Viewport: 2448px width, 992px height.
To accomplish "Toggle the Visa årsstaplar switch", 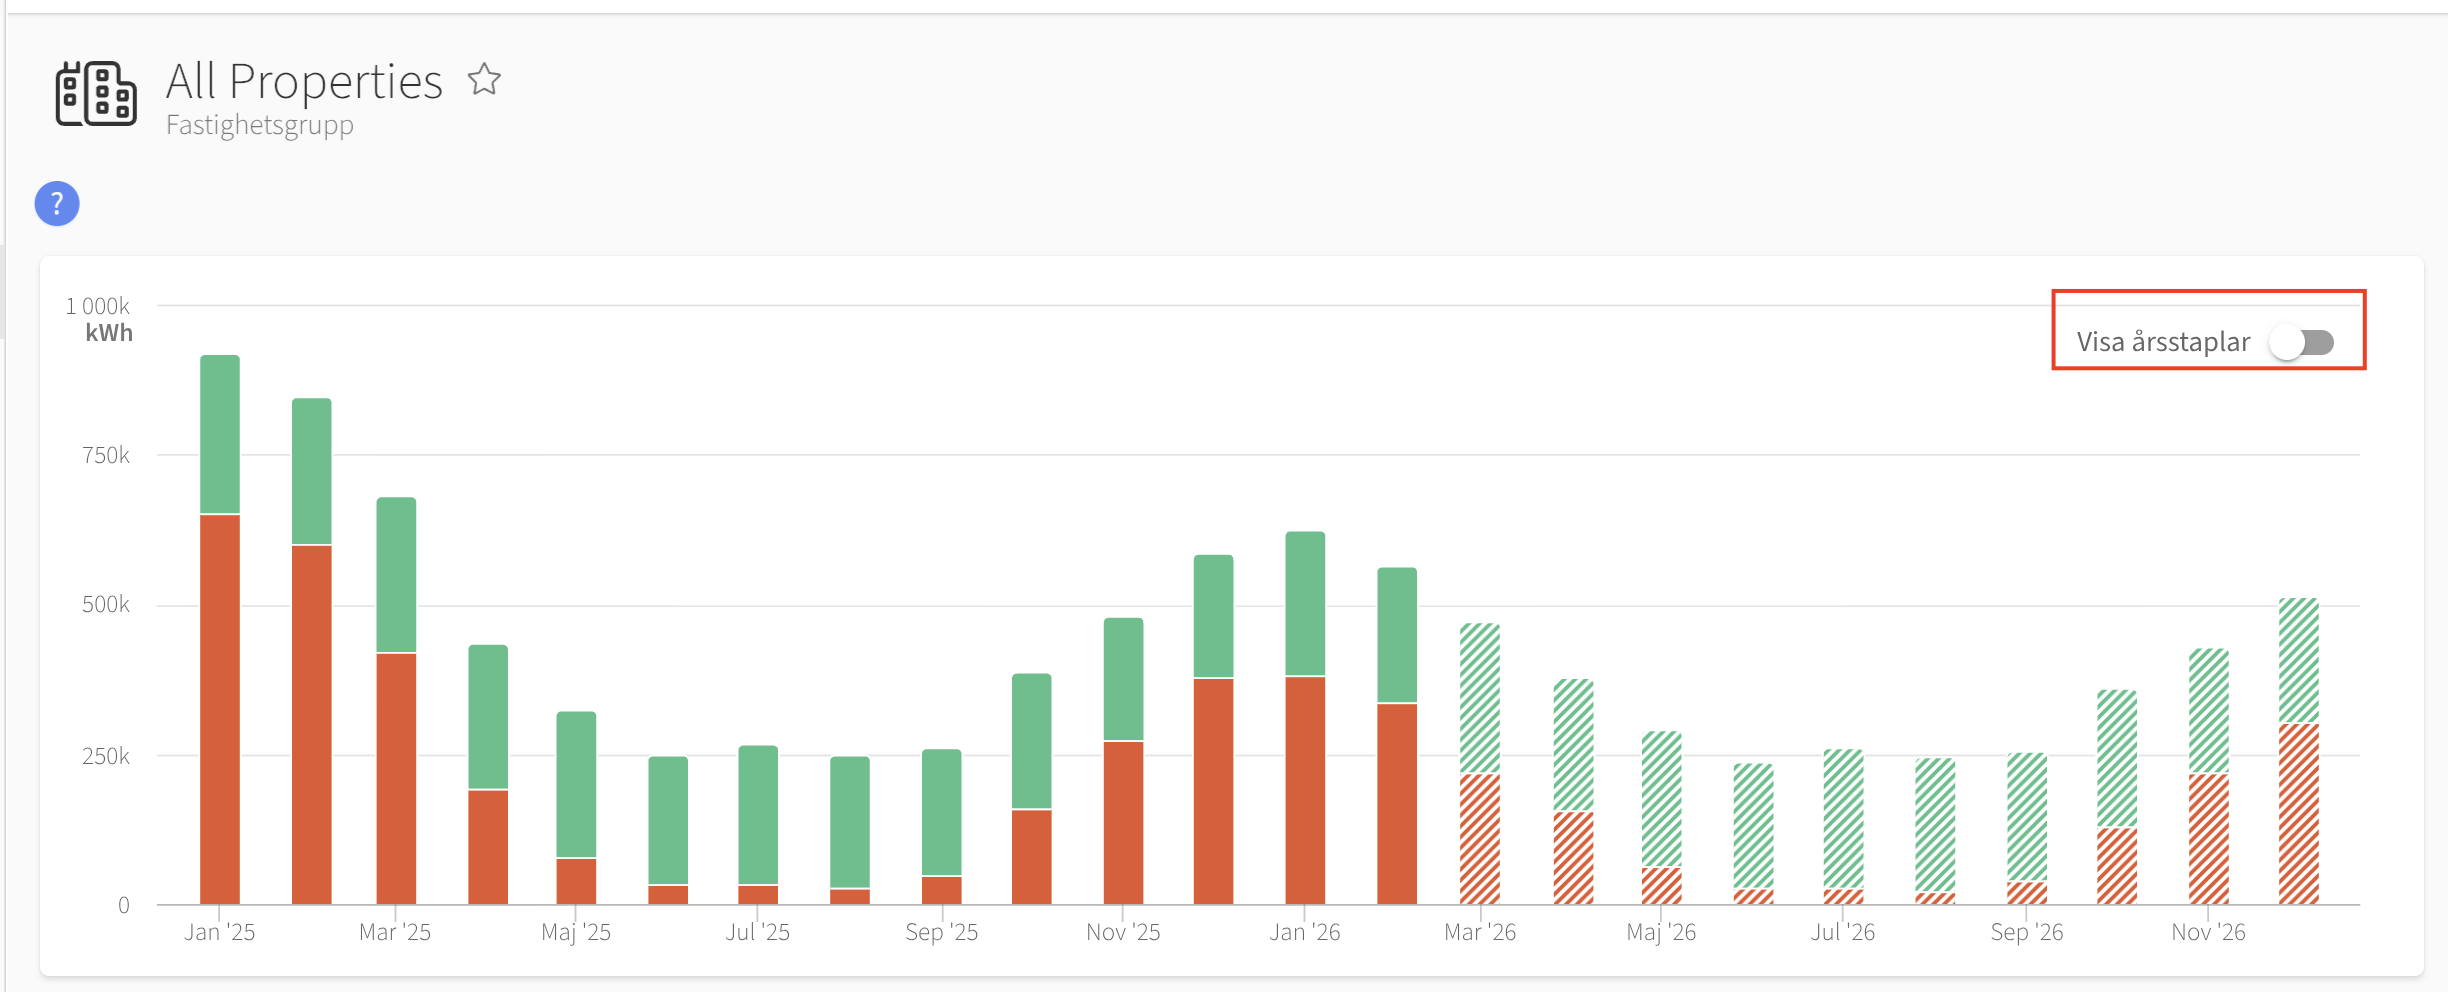I will [x=2302, y=343].
